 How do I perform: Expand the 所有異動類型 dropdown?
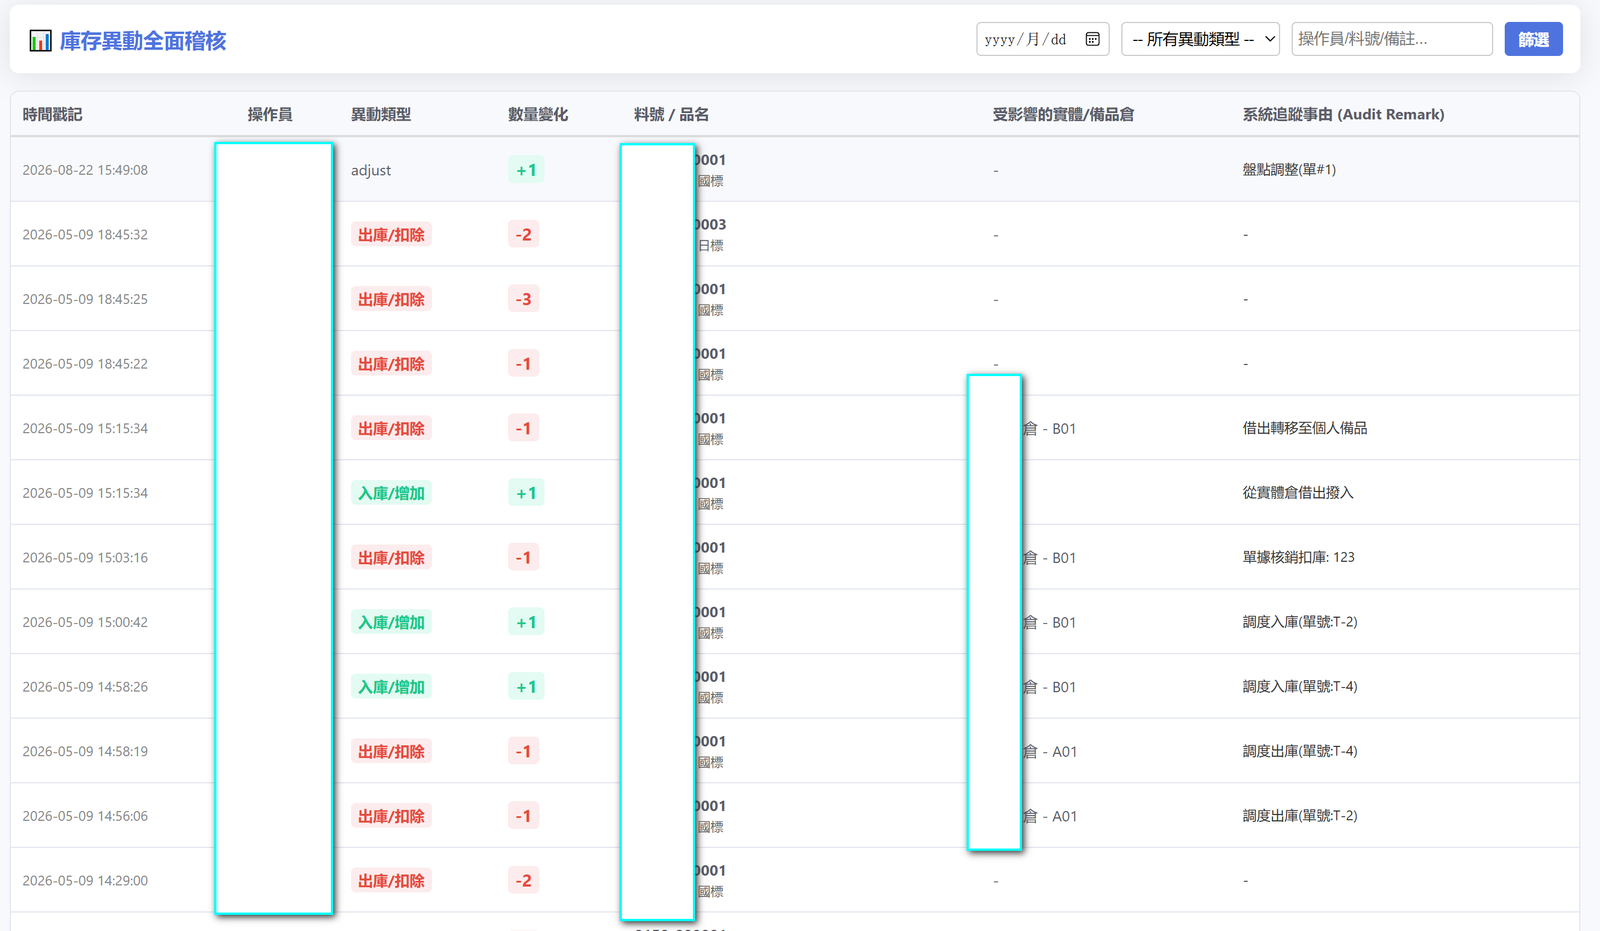pos(1201,39)
